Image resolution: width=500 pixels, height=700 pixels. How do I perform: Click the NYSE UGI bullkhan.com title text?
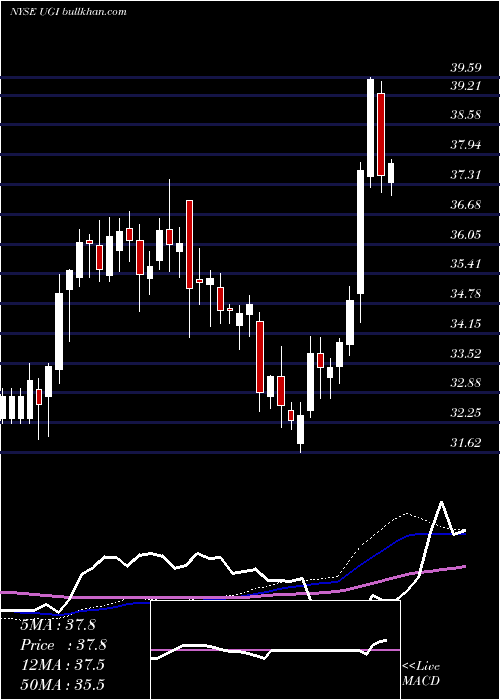68,12
